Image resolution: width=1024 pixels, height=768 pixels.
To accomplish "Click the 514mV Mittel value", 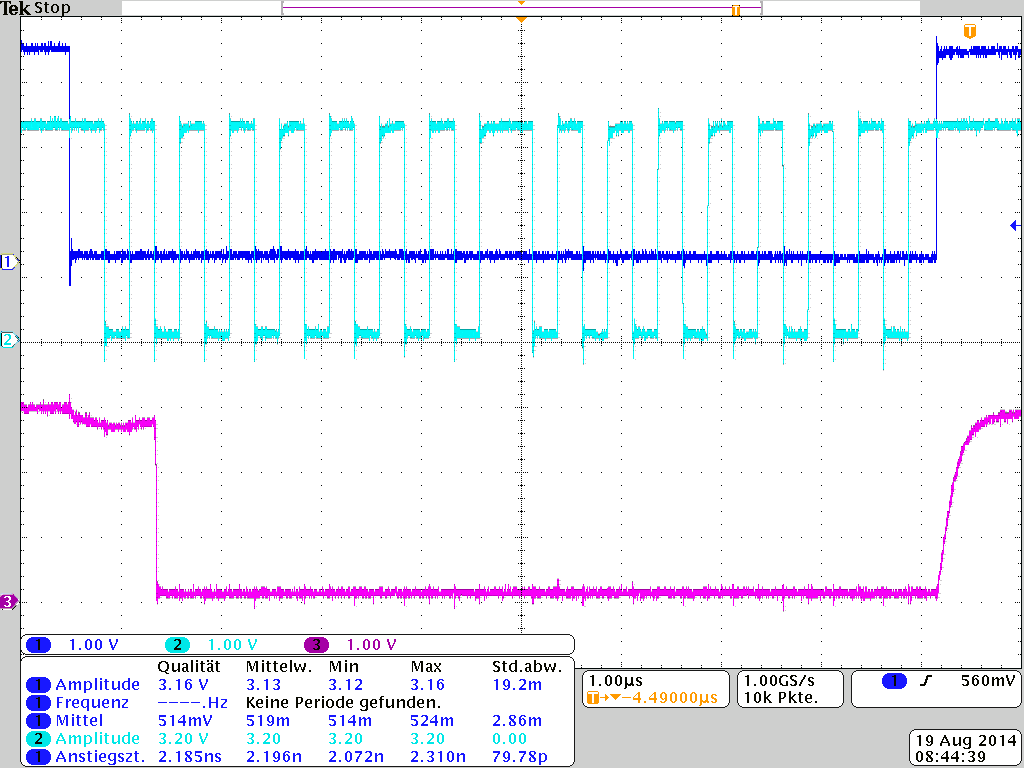I will point(185,720).
